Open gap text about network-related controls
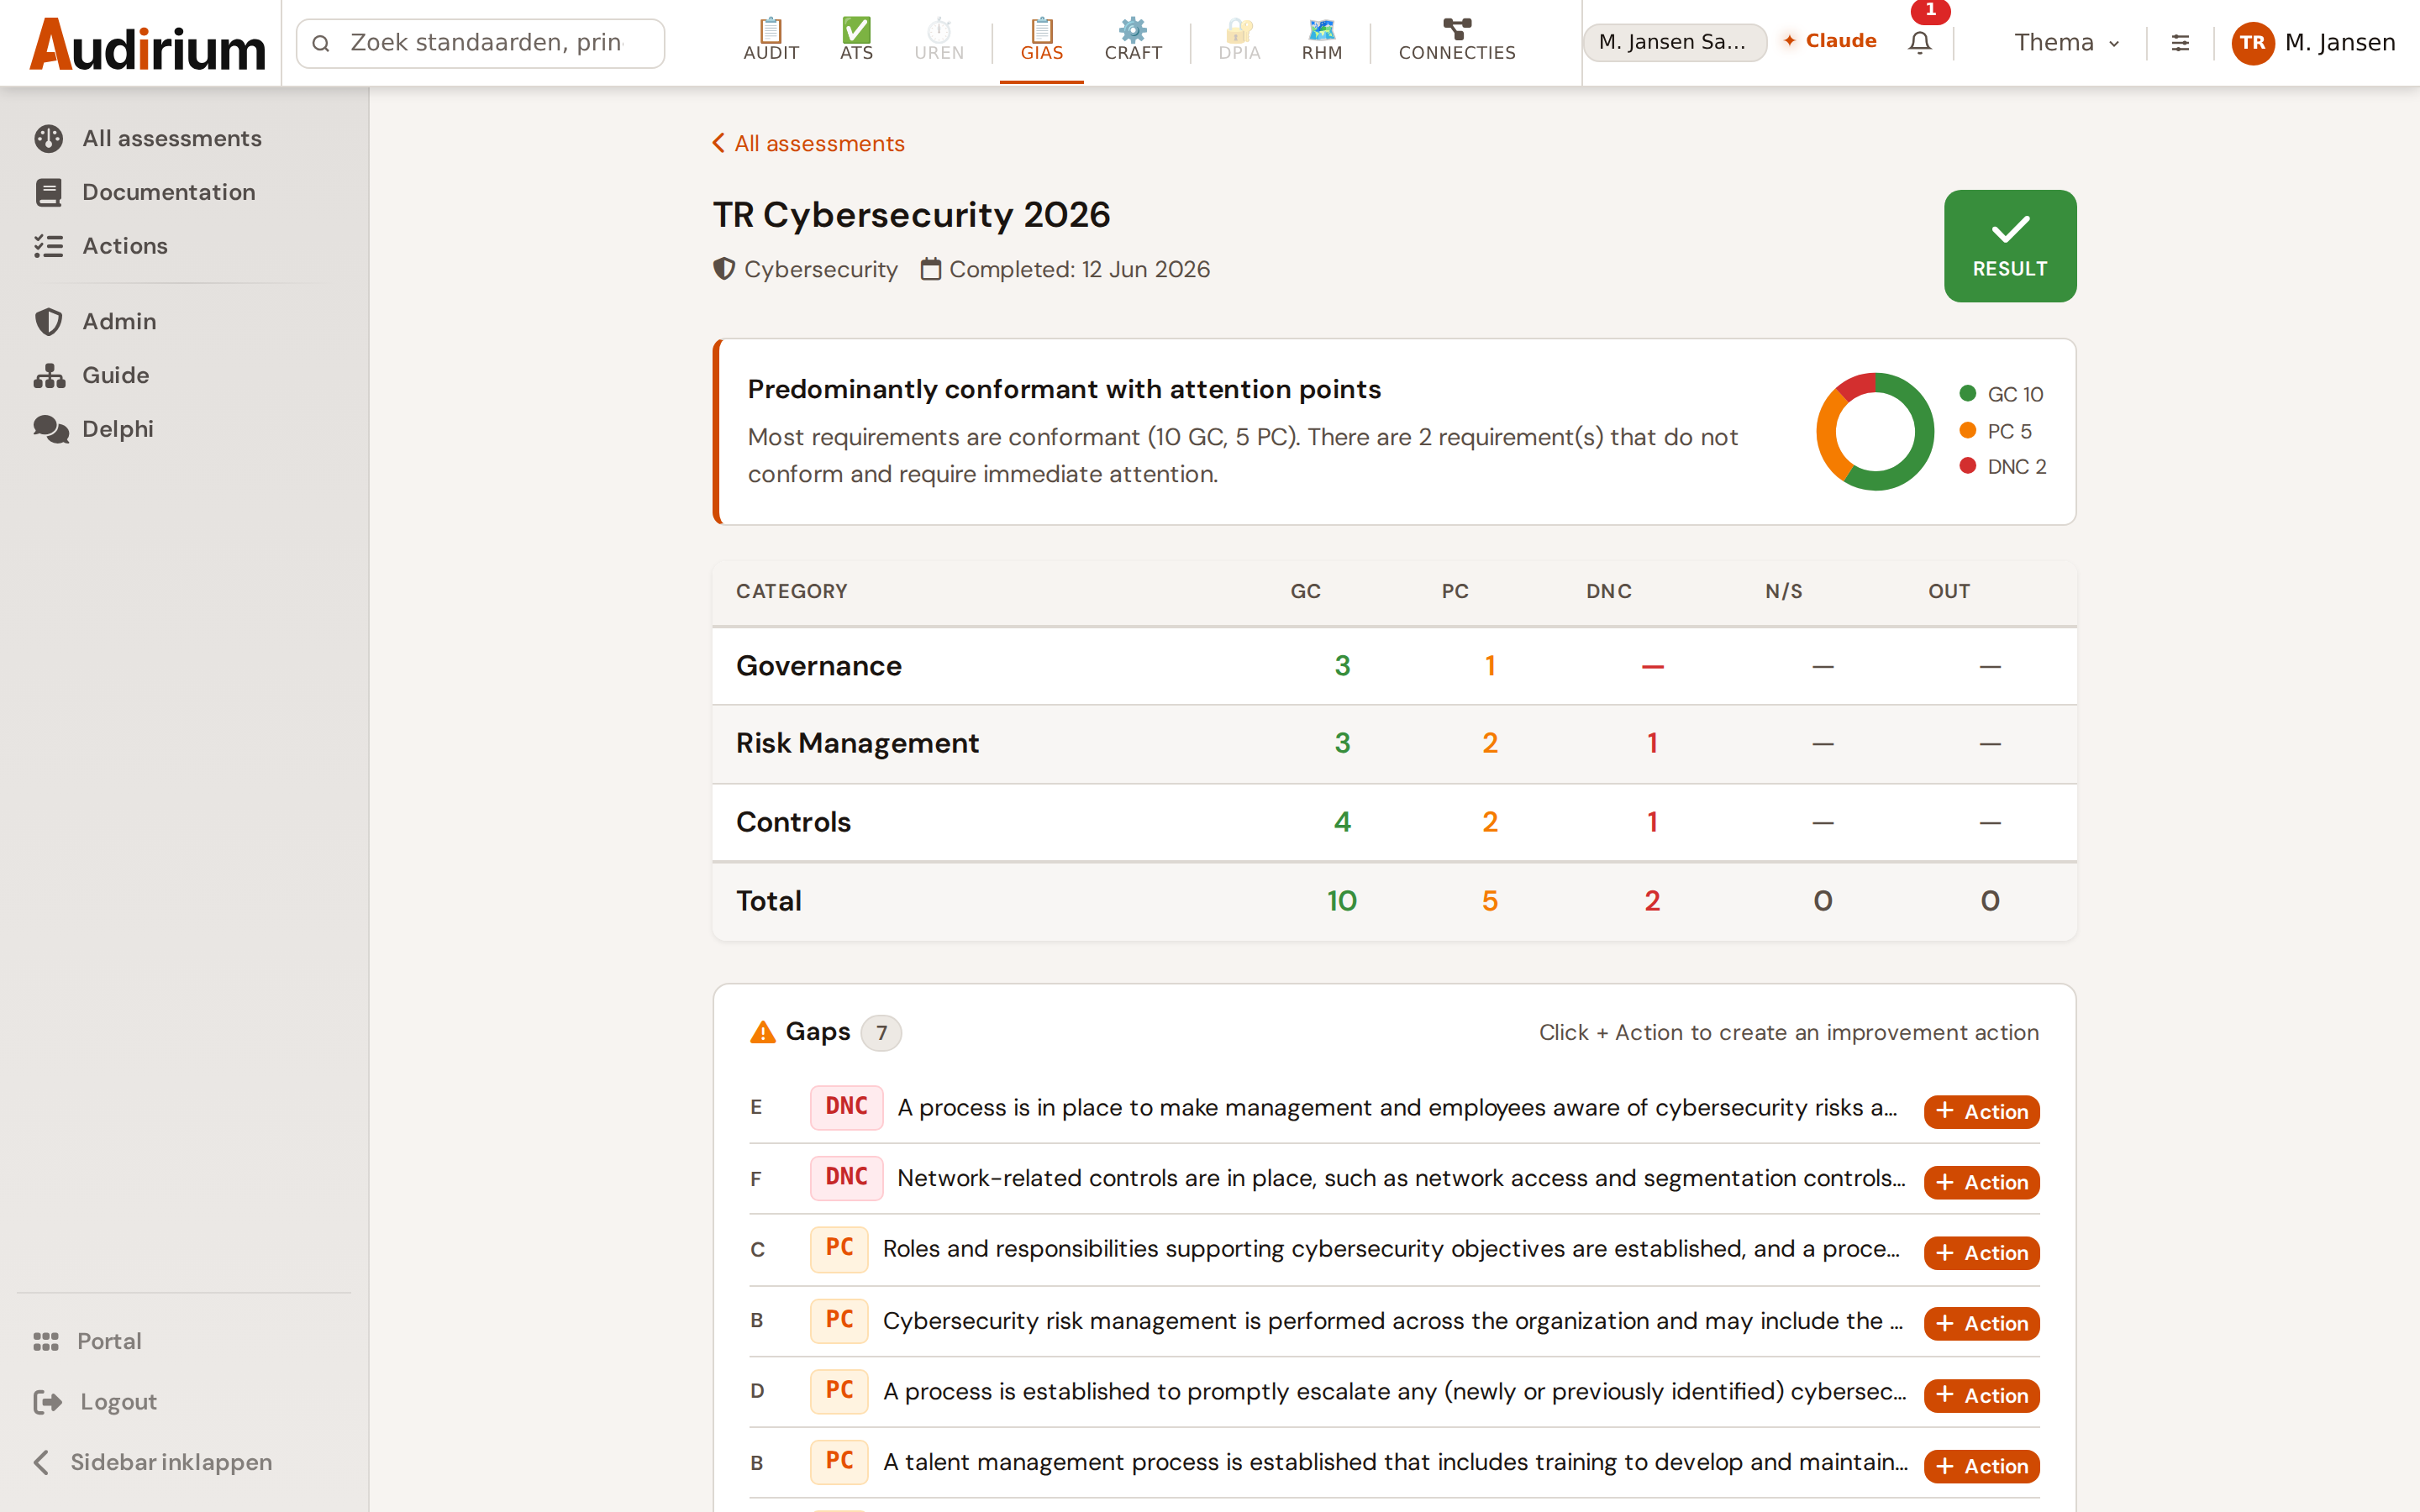 click(x=1401, y=1178)
